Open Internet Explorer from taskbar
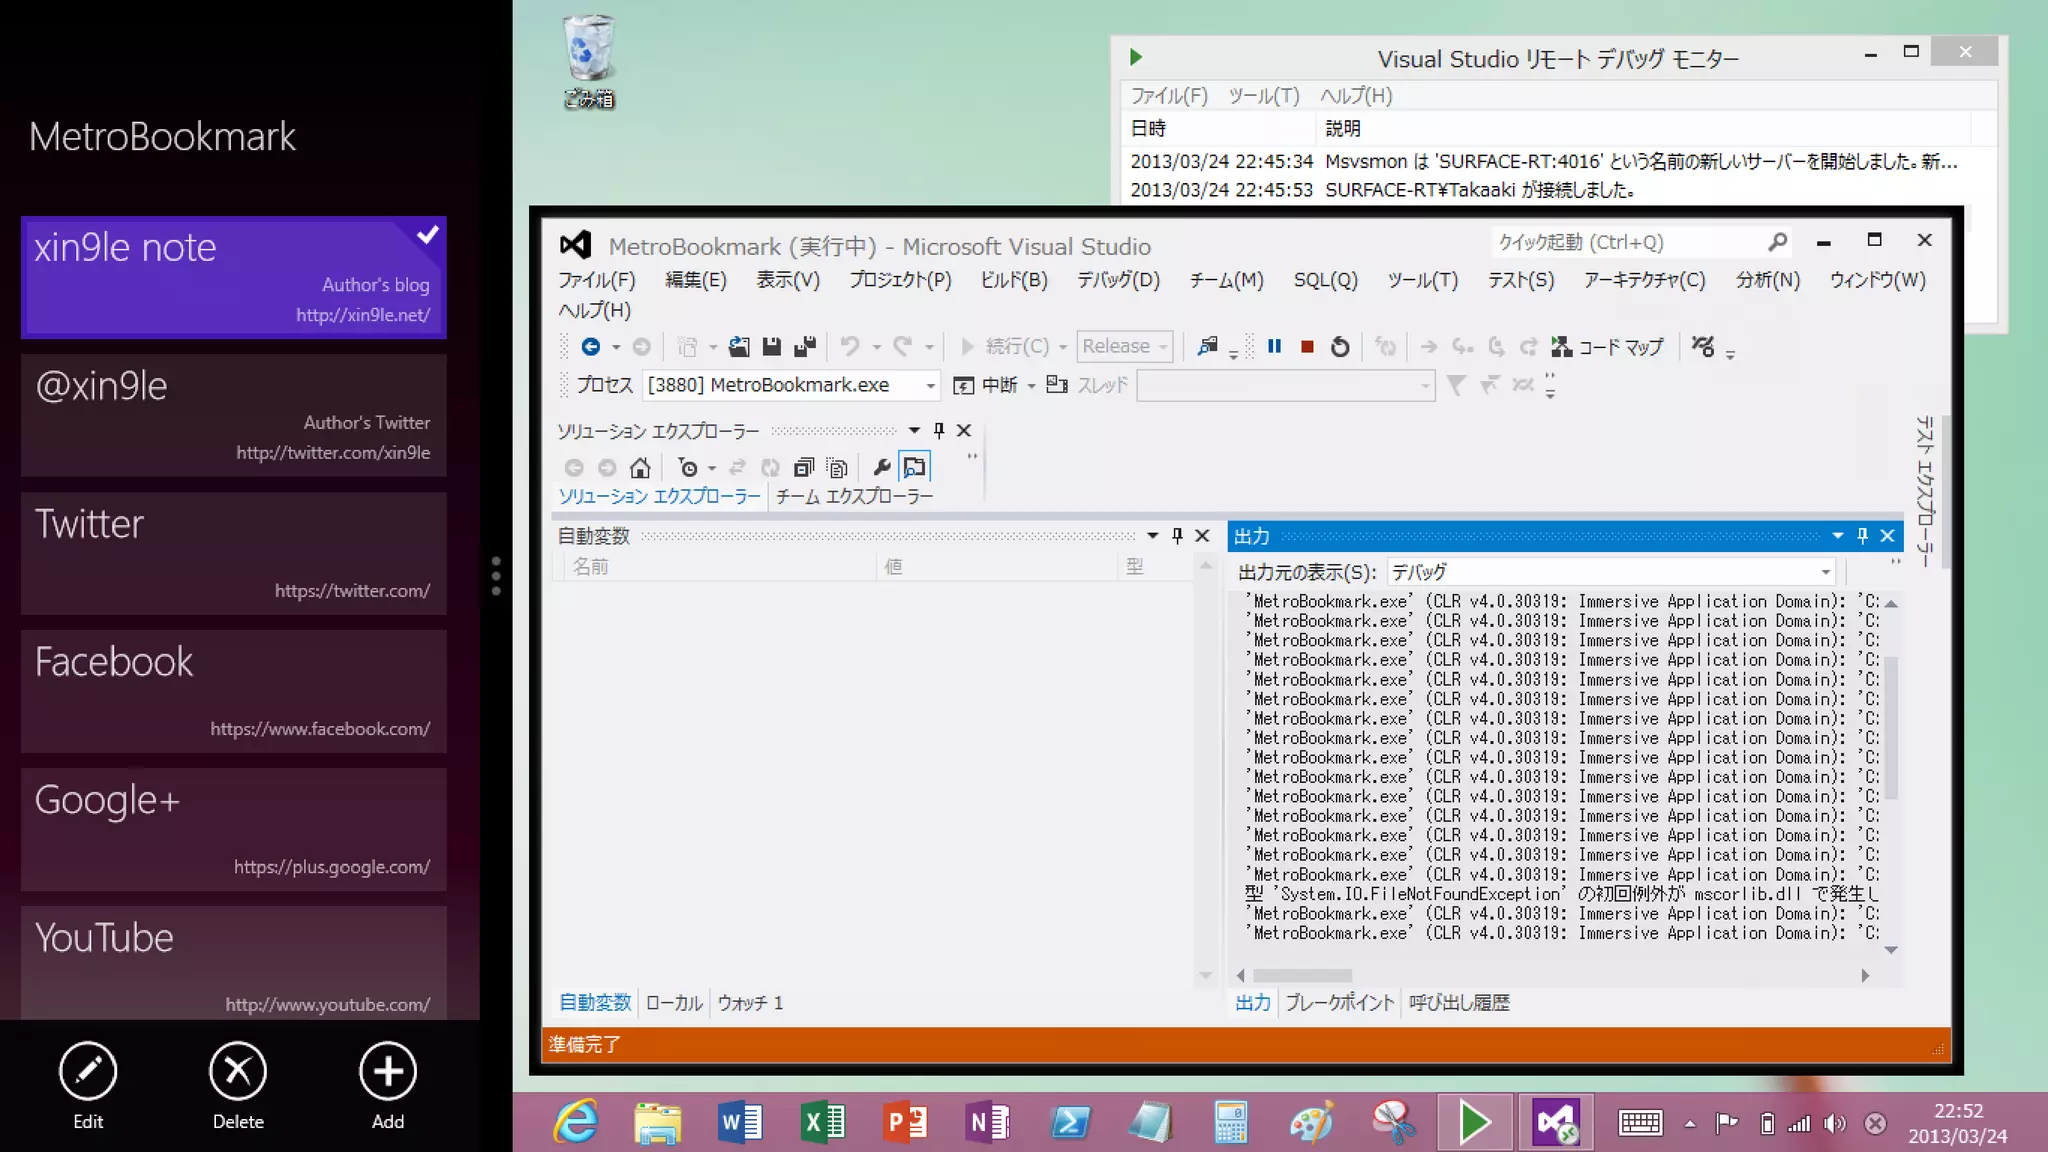The width and height of the screenshot is (2048, 1152). (576, 1122)
